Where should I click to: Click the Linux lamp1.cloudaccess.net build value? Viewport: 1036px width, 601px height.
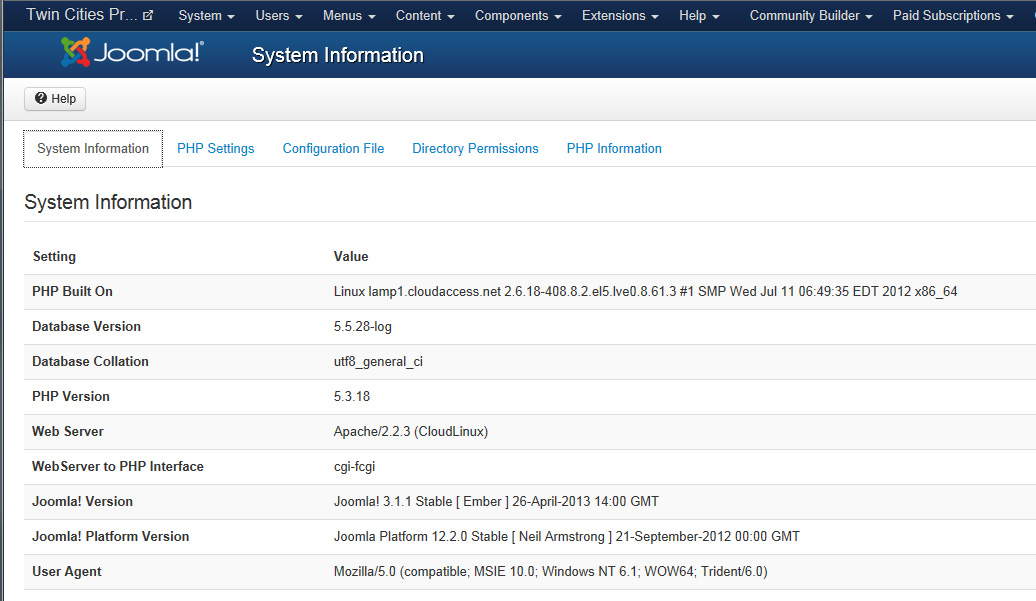point(646,291)
